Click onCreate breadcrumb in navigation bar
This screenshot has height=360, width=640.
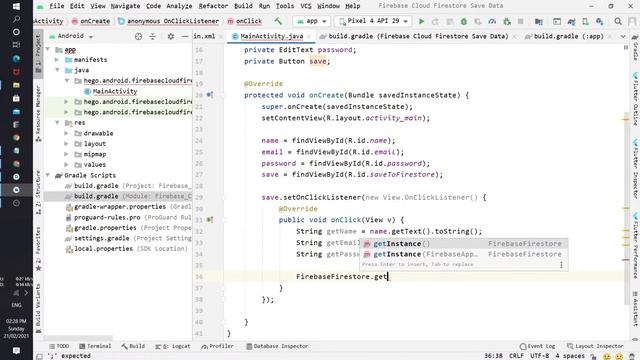click(x=91, y=21)
